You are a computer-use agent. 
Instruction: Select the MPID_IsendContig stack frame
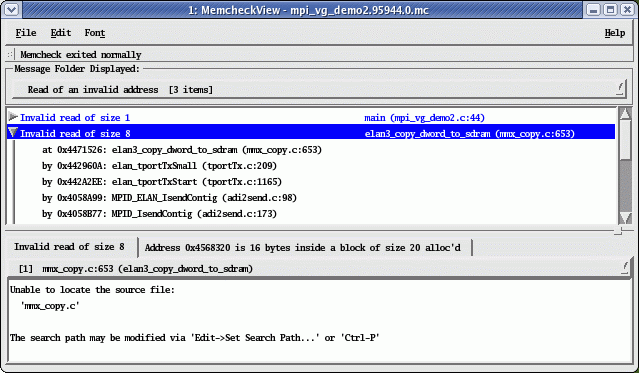(x=159, y=214)
